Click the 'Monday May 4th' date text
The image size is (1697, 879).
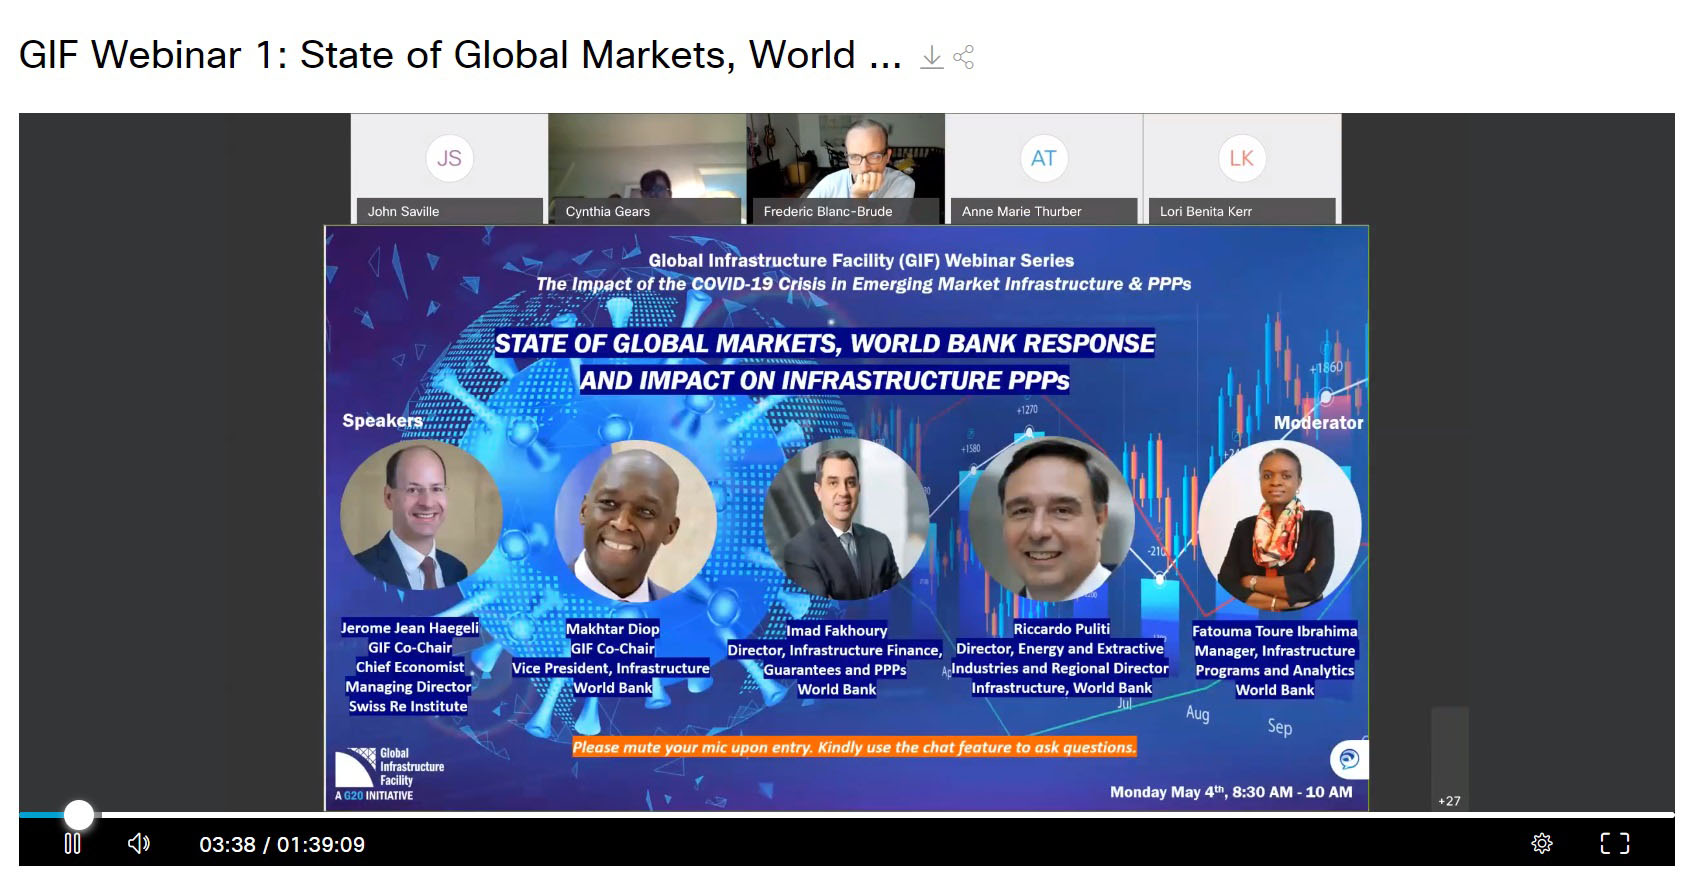point(1231,791)
